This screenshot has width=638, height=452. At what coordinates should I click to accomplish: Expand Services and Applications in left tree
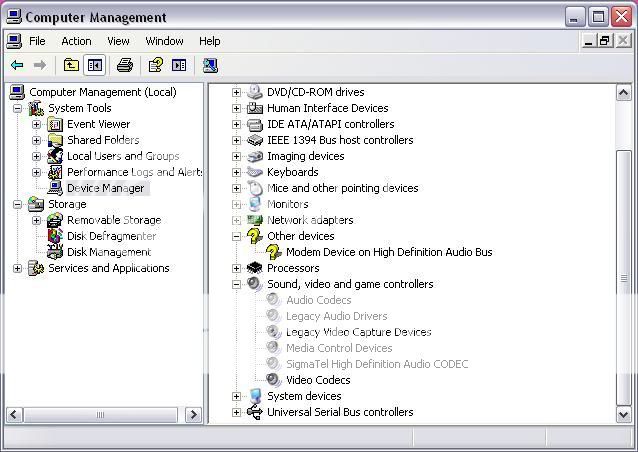coord(18,268)
